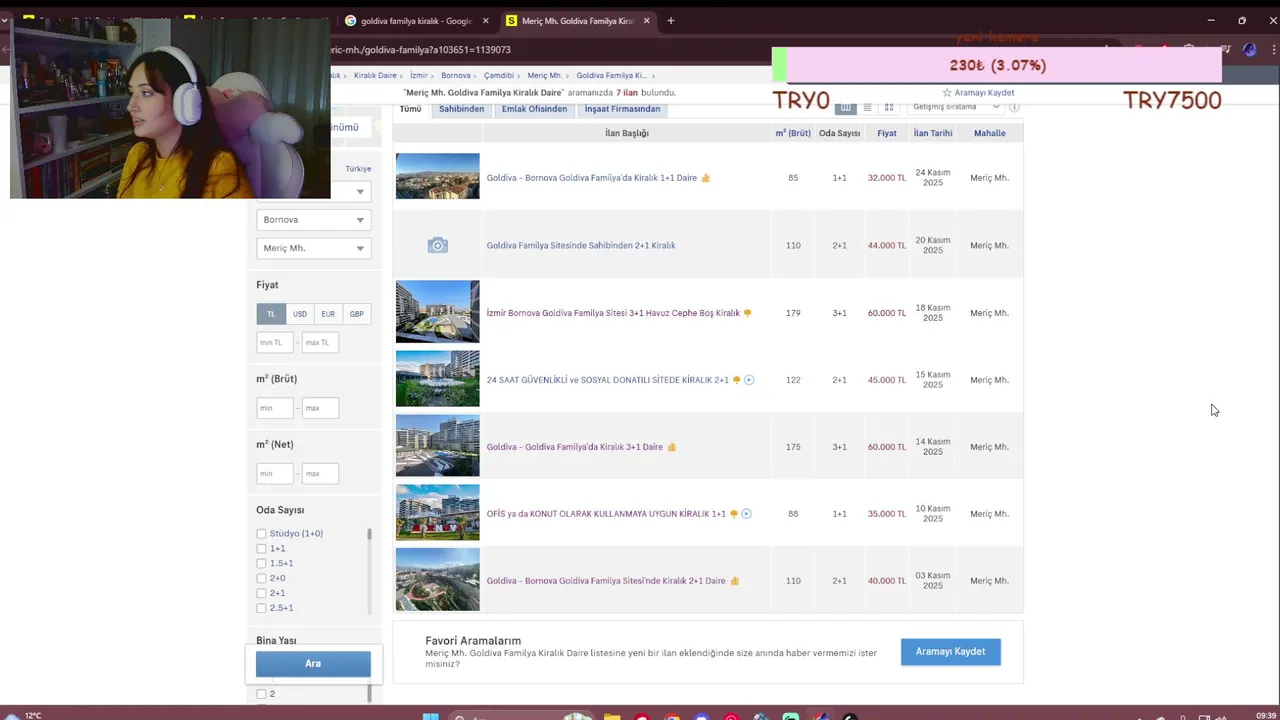Image resolution: width=1280 pixels, height=720 pixels.
Task: Click the m² (Brüt) min field
Action: 275,408
